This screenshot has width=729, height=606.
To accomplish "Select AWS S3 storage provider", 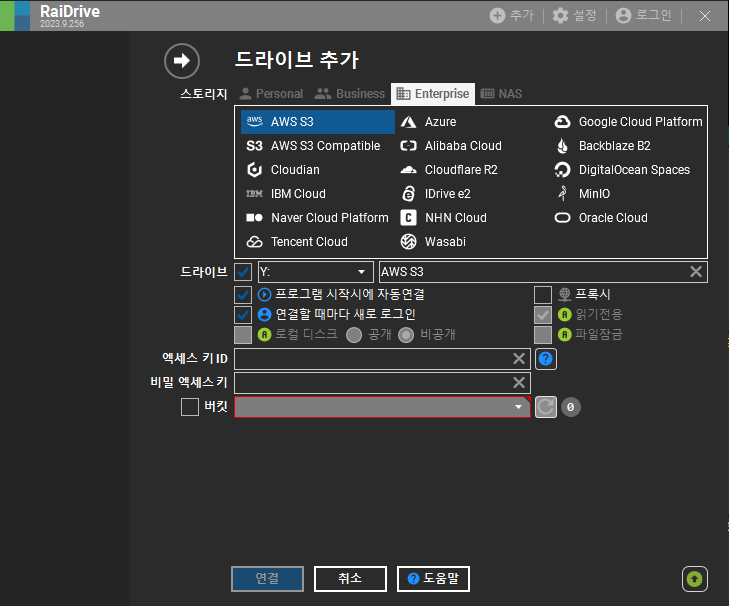I will point(318,122).
